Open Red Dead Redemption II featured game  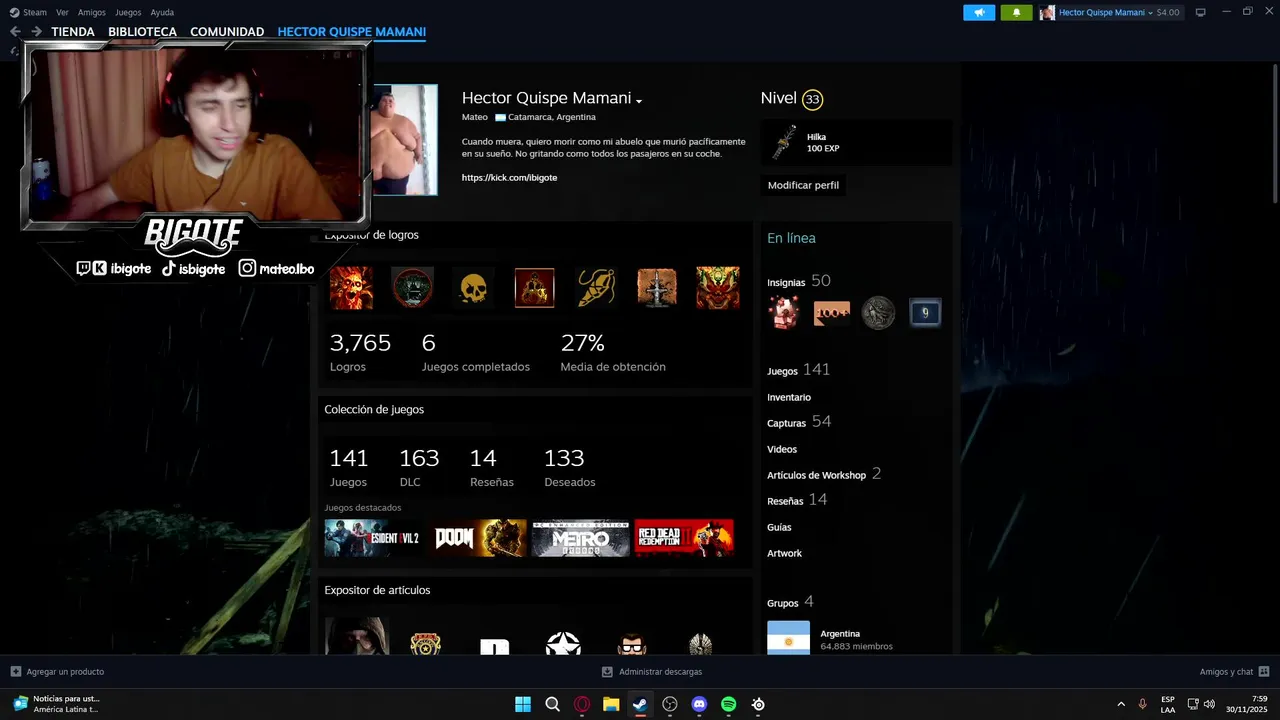coord(684,538)
